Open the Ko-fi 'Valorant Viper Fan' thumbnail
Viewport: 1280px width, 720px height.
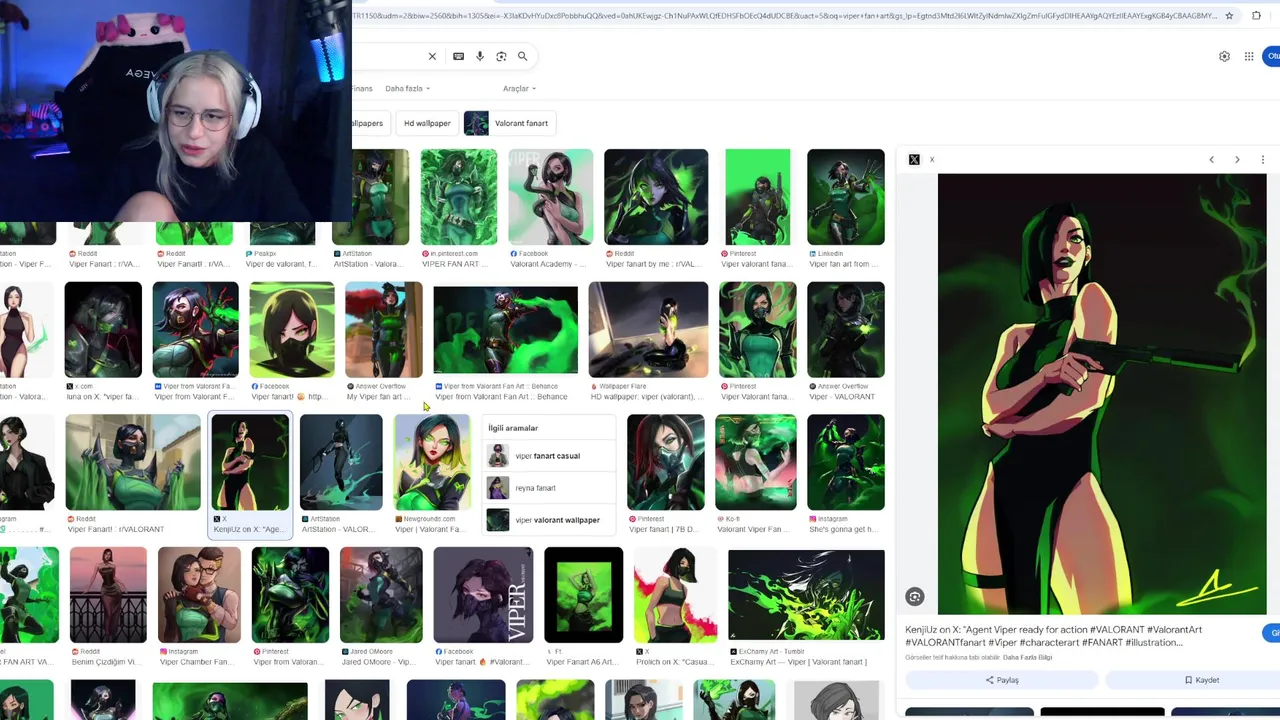pyautogui.click(x=756, y=463)
